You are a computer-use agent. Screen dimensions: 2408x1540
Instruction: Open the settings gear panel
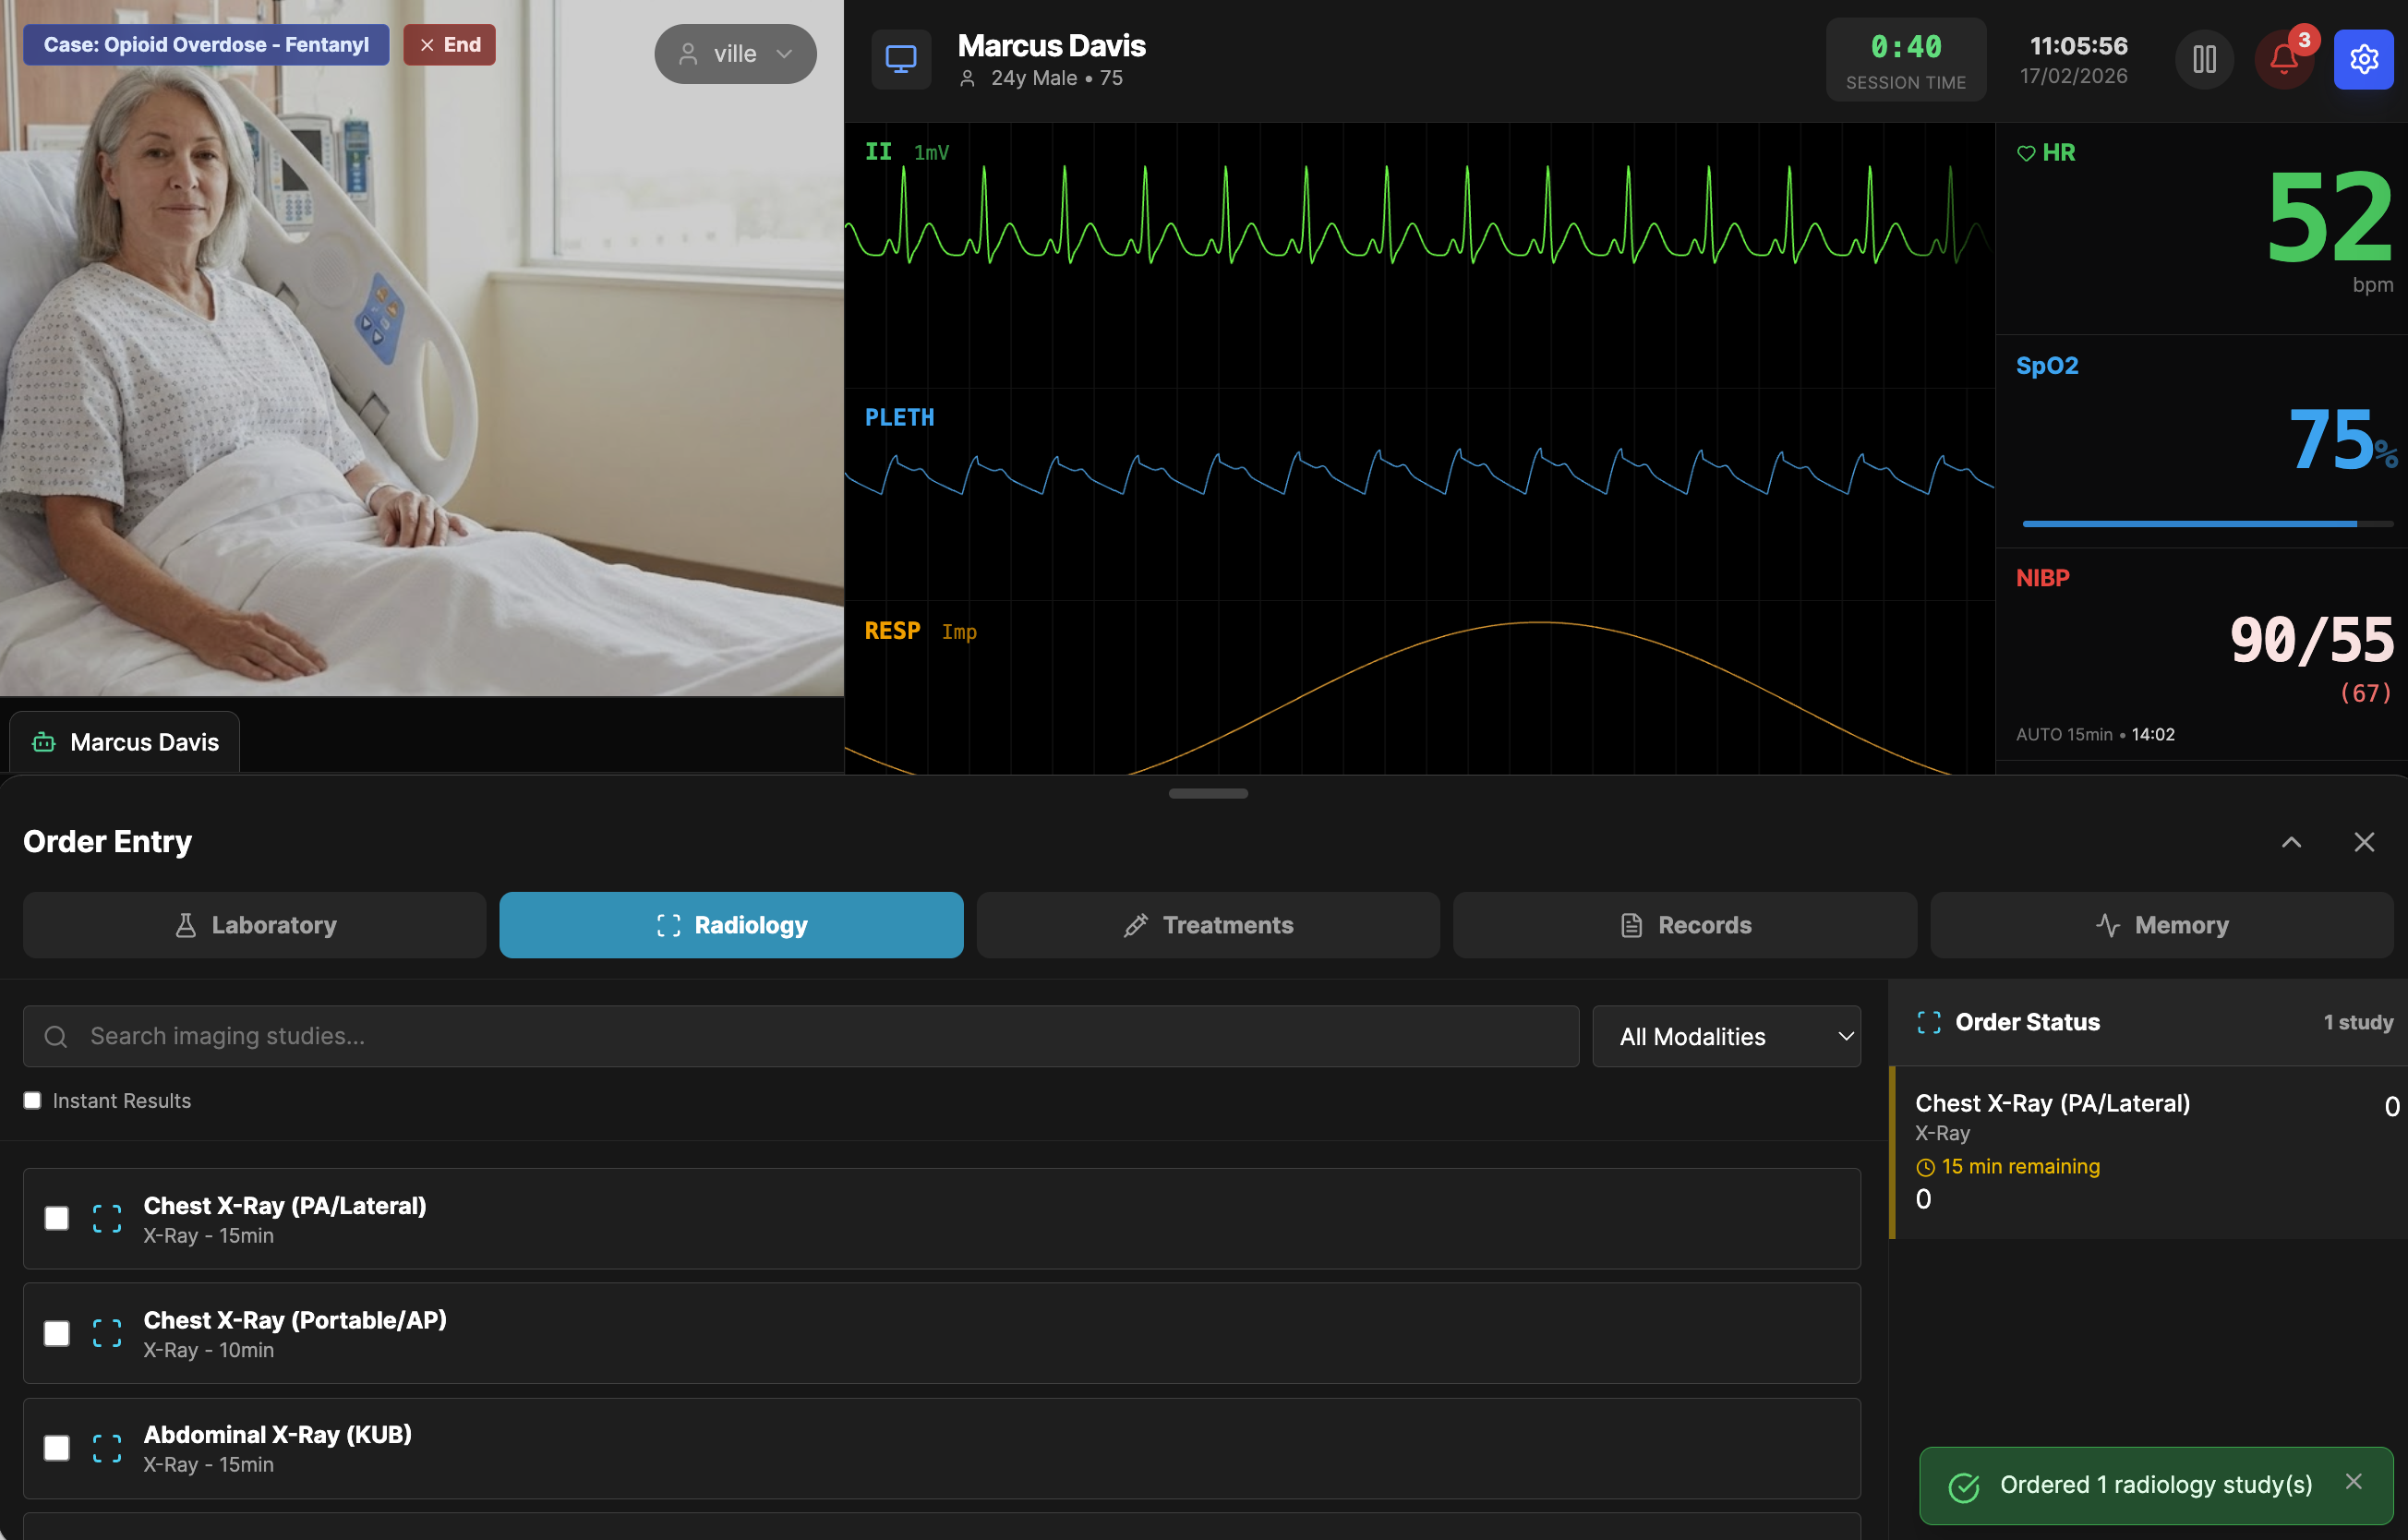[x=2363, y=59]
